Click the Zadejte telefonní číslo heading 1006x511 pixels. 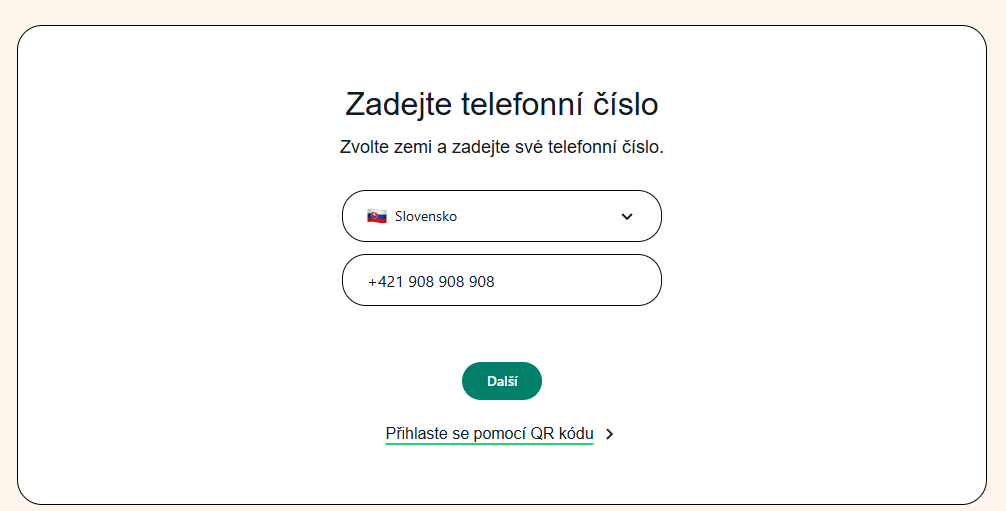501,104
